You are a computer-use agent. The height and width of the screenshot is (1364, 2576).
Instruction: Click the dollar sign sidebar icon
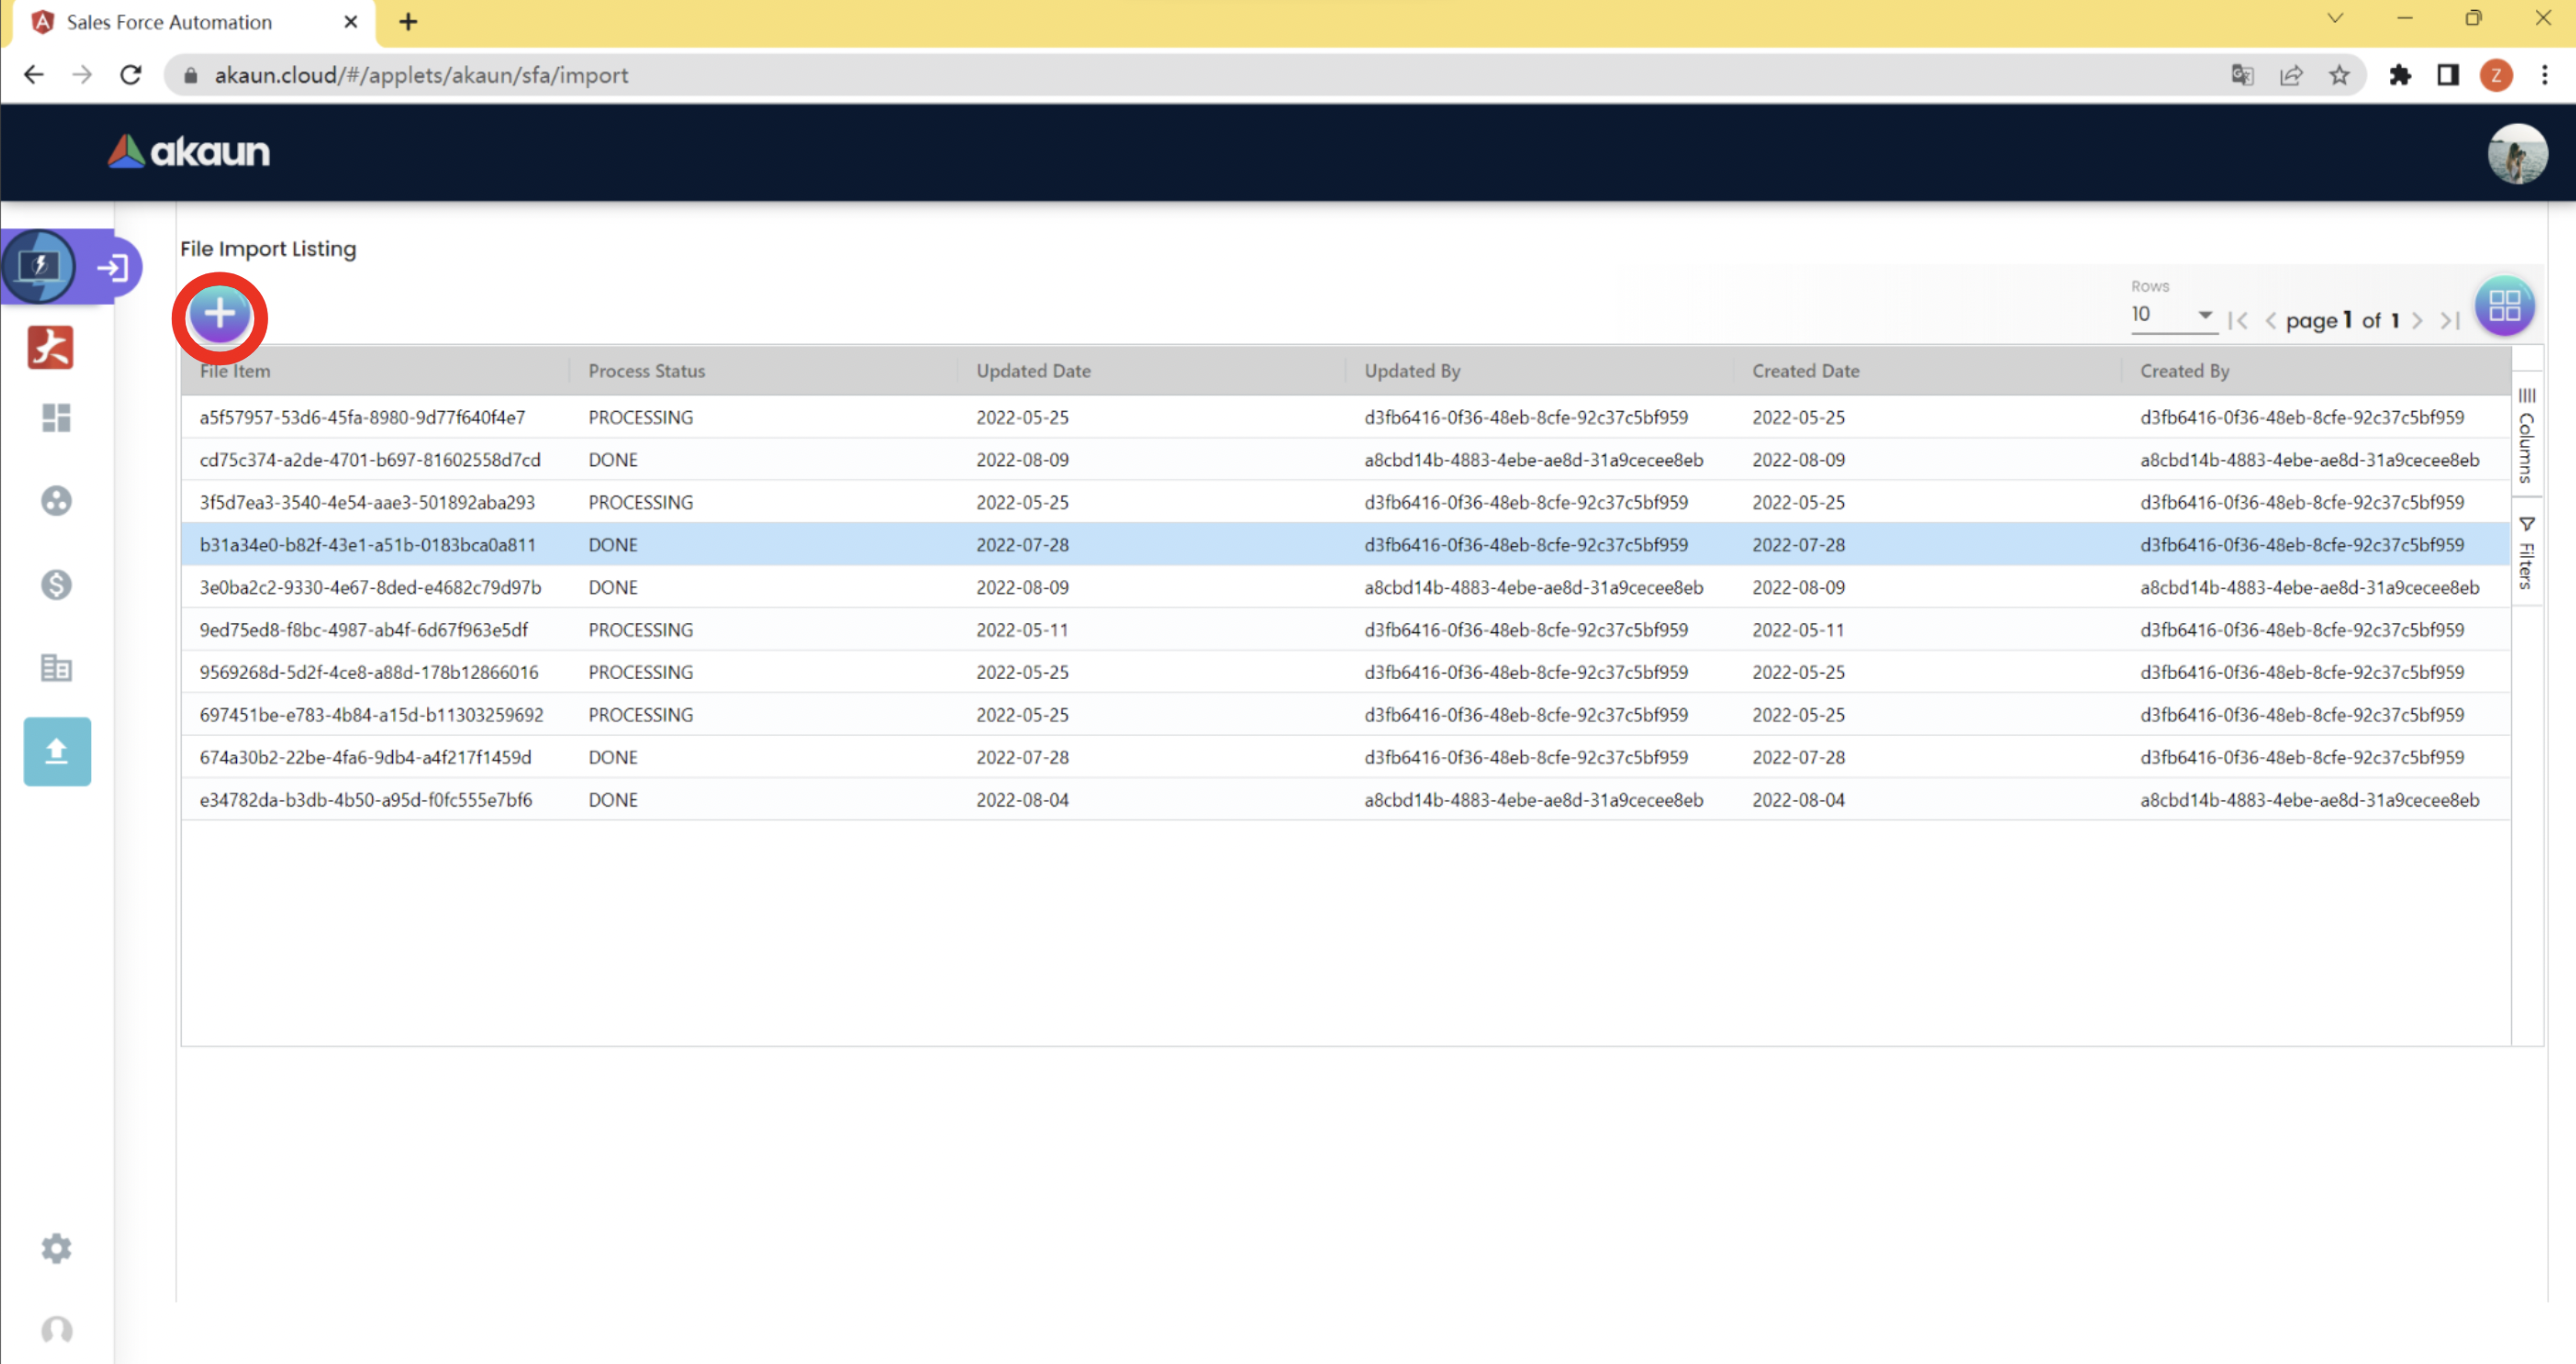pyautogui.click(x=56, y=584)
